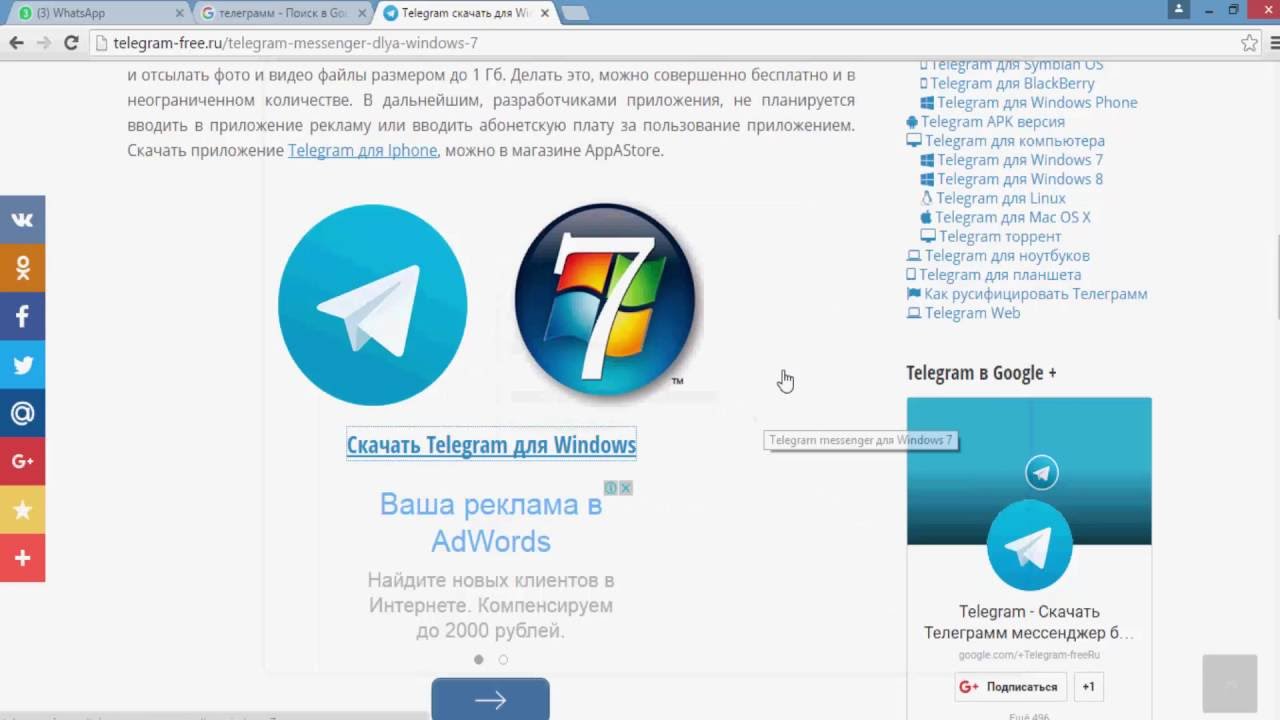Click Telegram Google+ widget title text
Screen dimensions: 1280x720
tap(1029, 622)
